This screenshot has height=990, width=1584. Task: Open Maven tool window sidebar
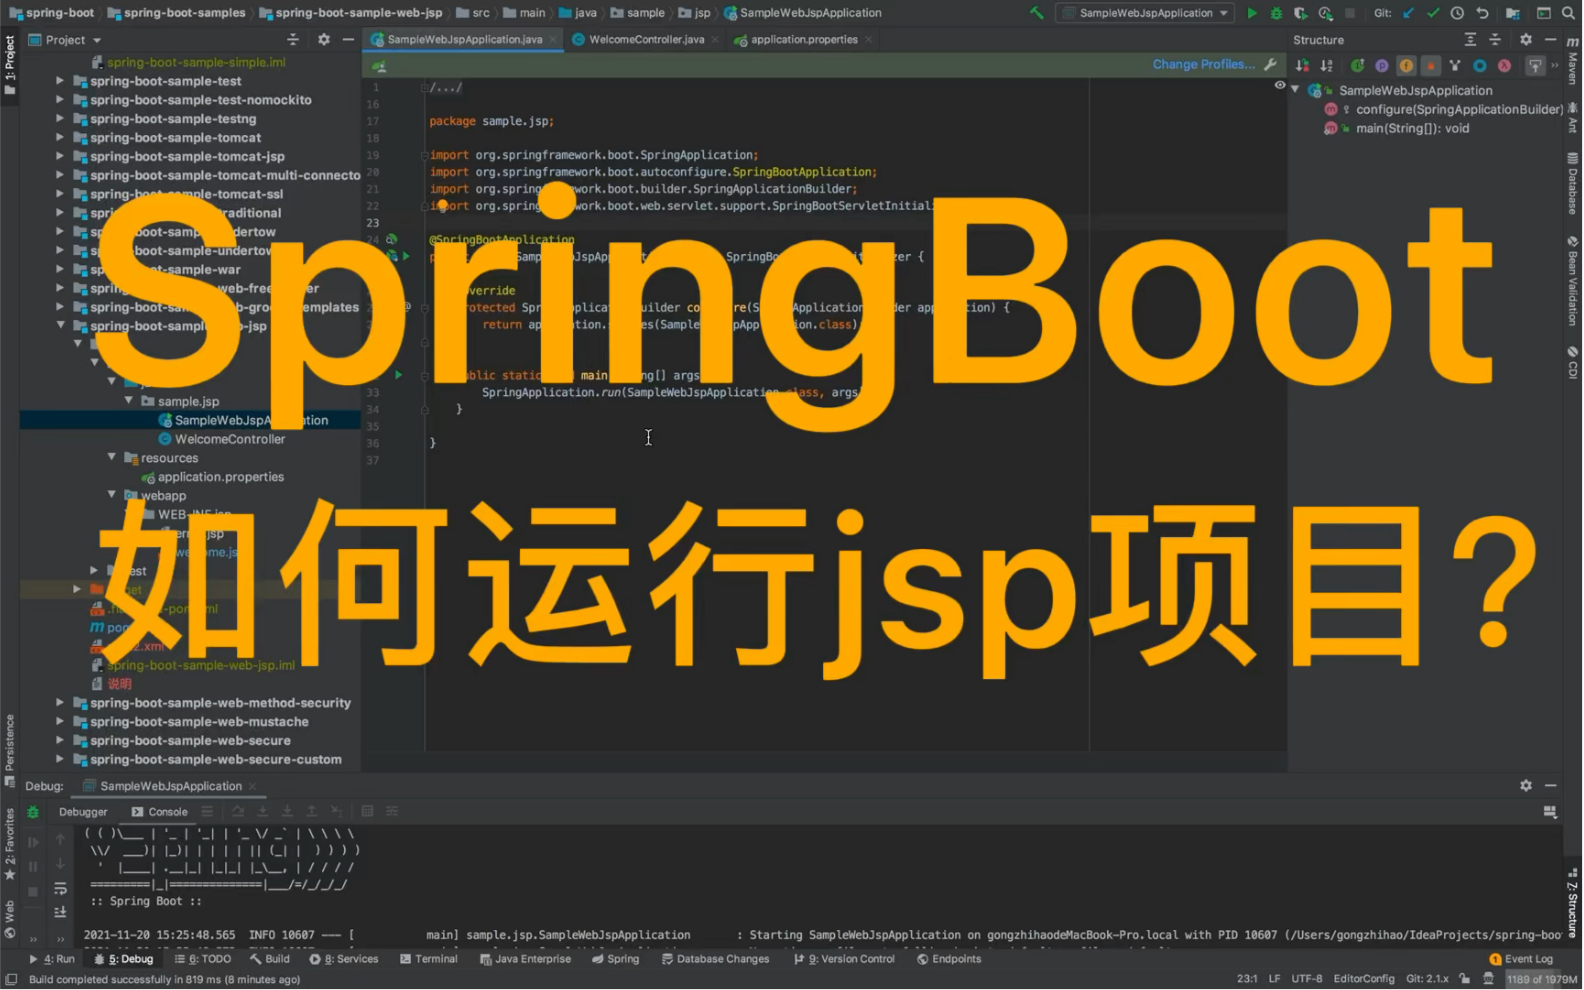[x=1573, y=62]
